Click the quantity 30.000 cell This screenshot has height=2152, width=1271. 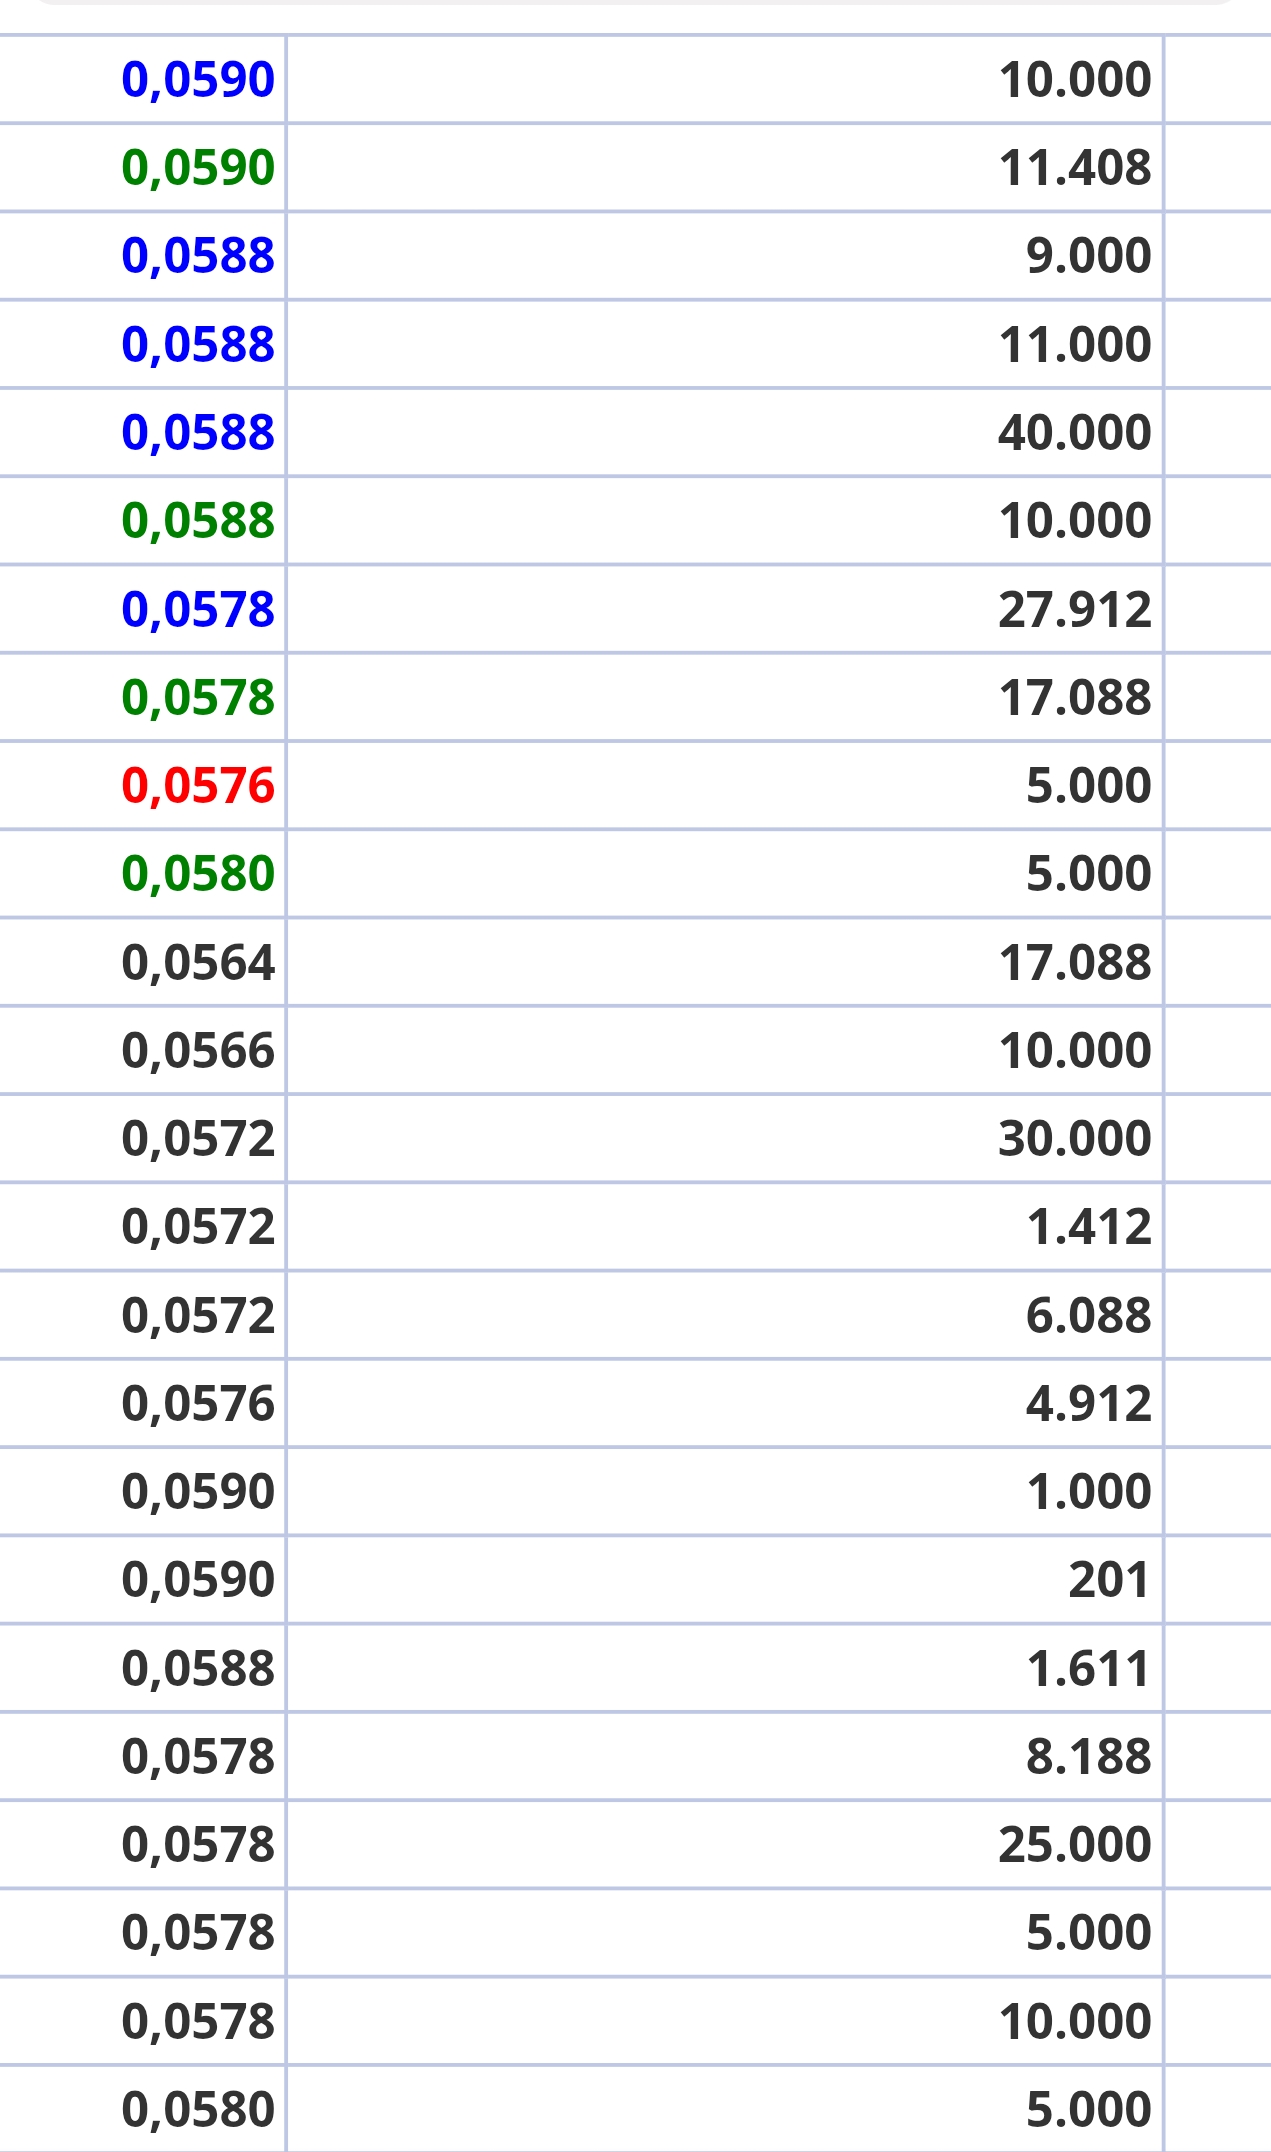coord(725,1138)
